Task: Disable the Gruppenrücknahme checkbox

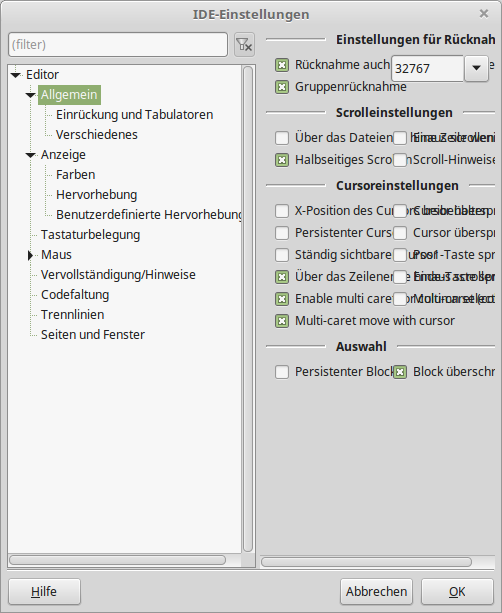Action: 282,87
